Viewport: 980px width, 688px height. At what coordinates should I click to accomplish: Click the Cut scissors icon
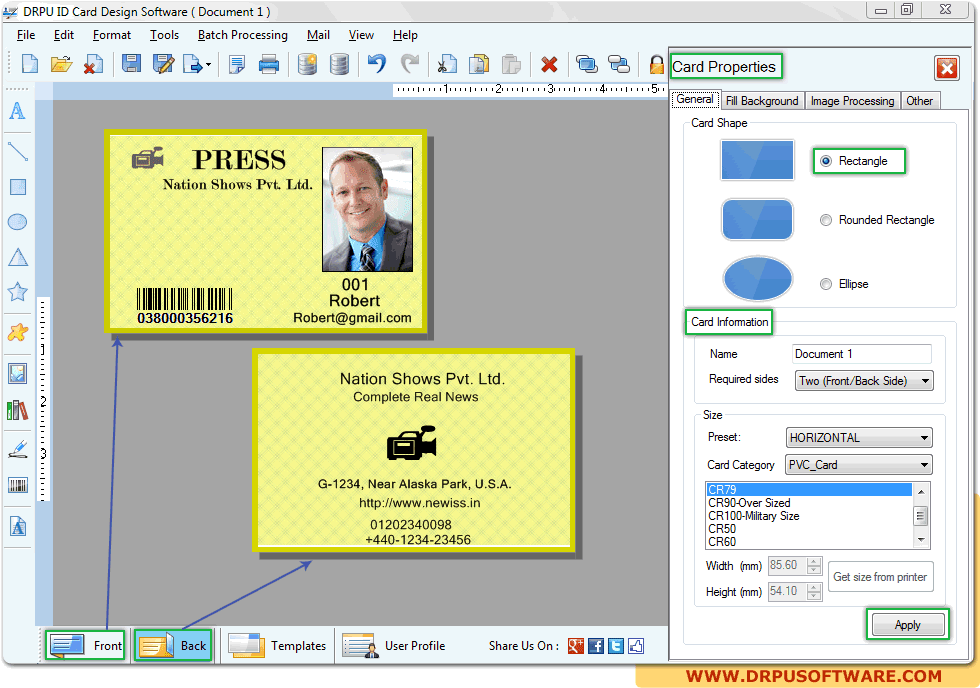(x=447, y=64)
